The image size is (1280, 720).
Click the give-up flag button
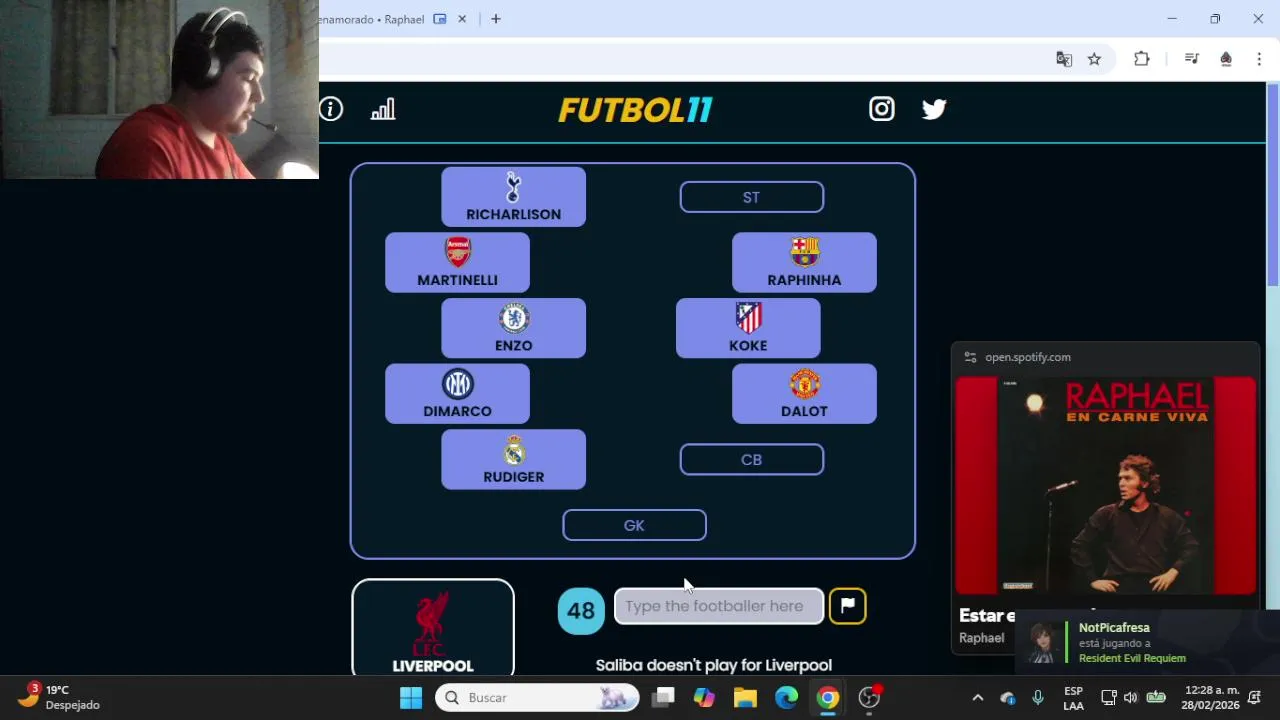click(848, 605)
